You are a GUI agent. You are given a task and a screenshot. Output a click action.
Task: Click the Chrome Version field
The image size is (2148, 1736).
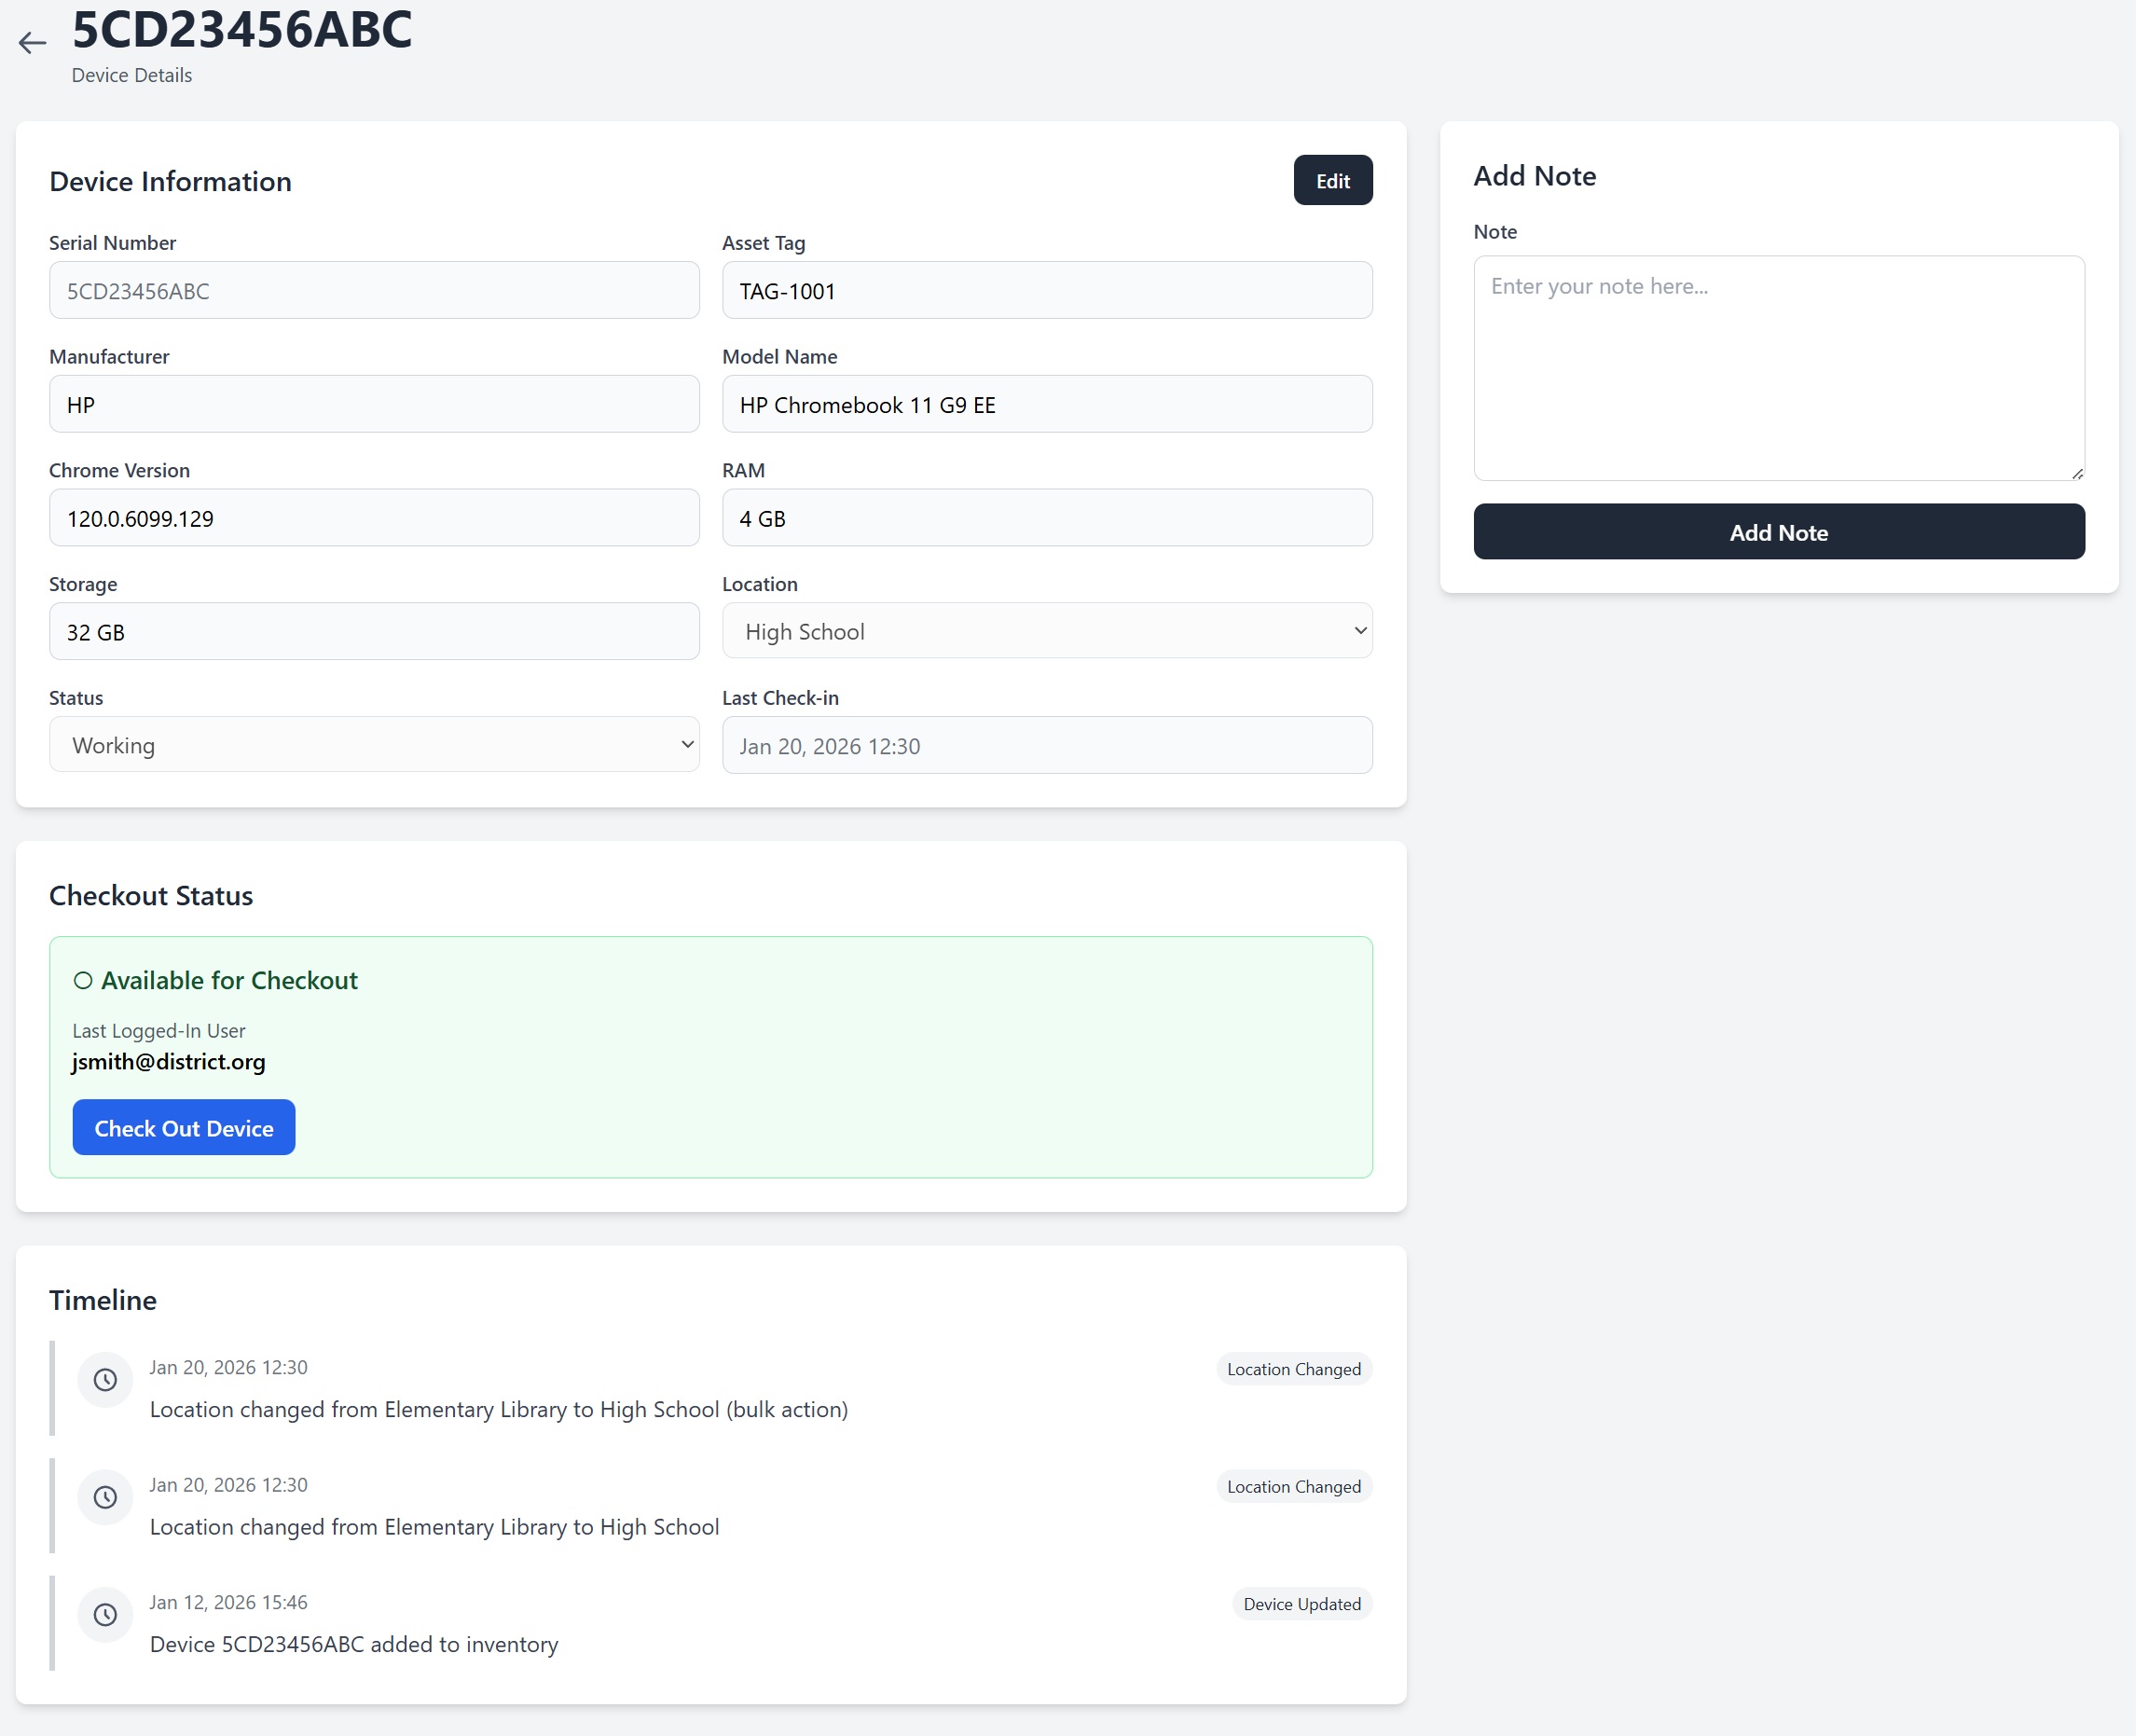click(373, 518)
